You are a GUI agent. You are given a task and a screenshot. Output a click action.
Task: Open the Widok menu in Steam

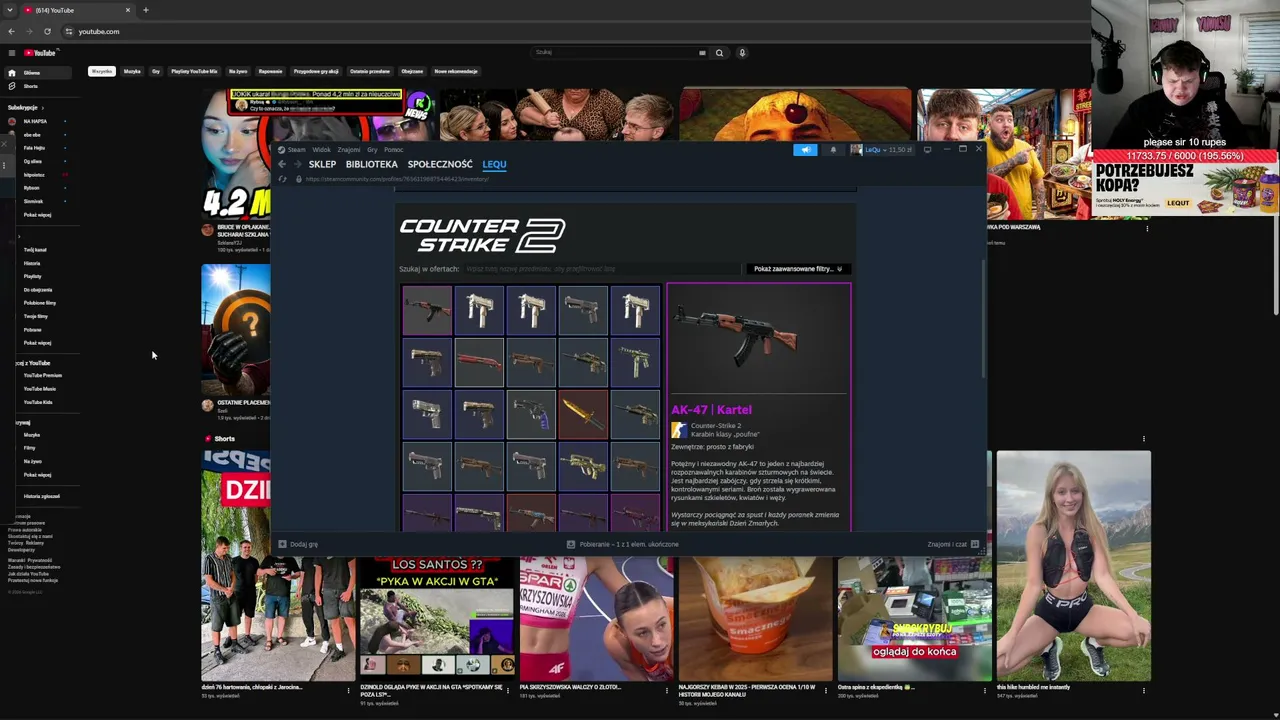(x=321, y=150)
